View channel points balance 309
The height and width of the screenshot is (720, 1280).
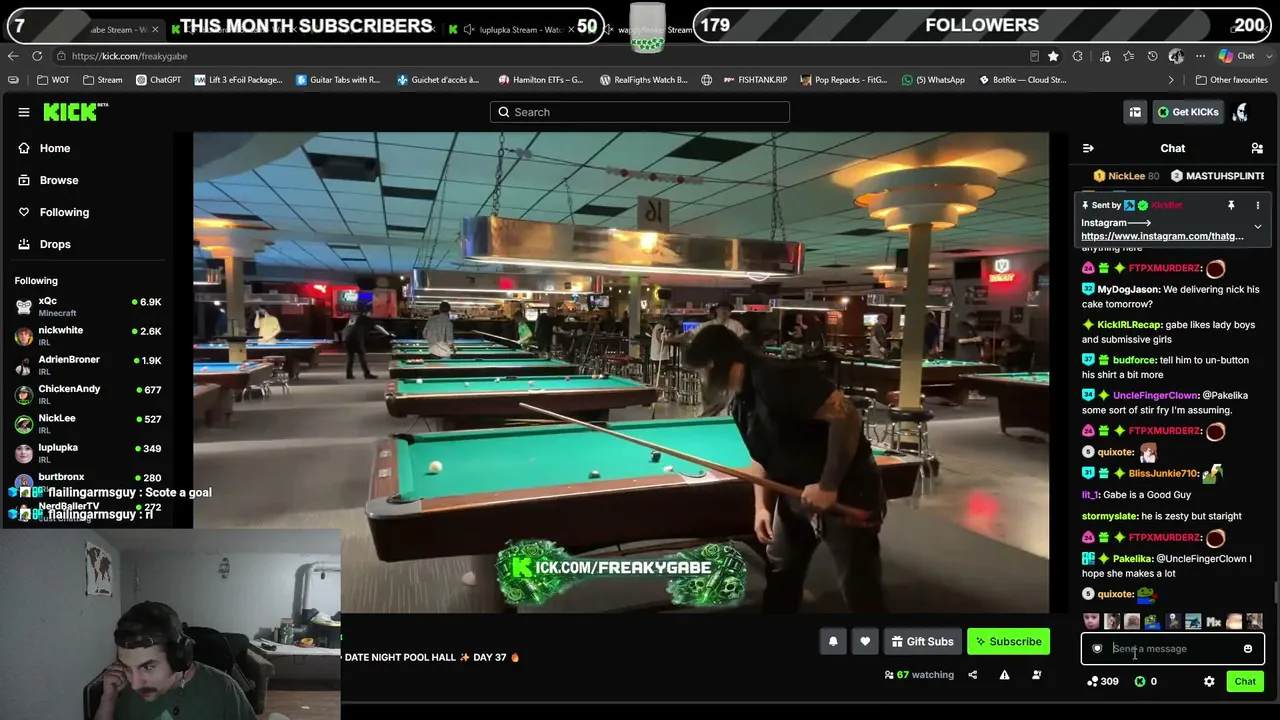[x=1102, y=681]
